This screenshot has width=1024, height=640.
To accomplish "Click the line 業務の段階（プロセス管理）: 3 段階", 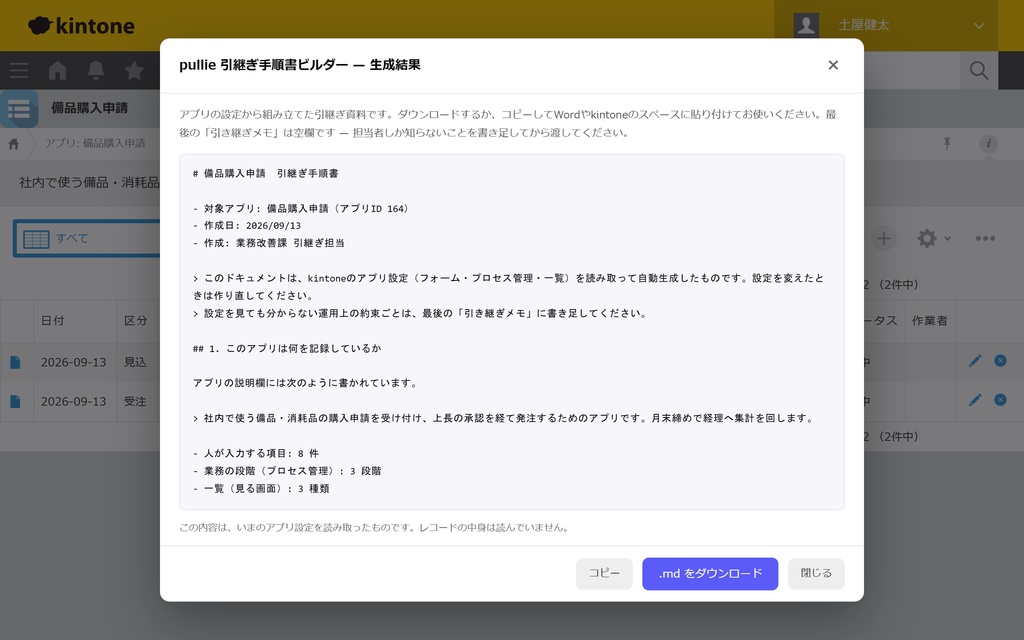I will [287, 471].
